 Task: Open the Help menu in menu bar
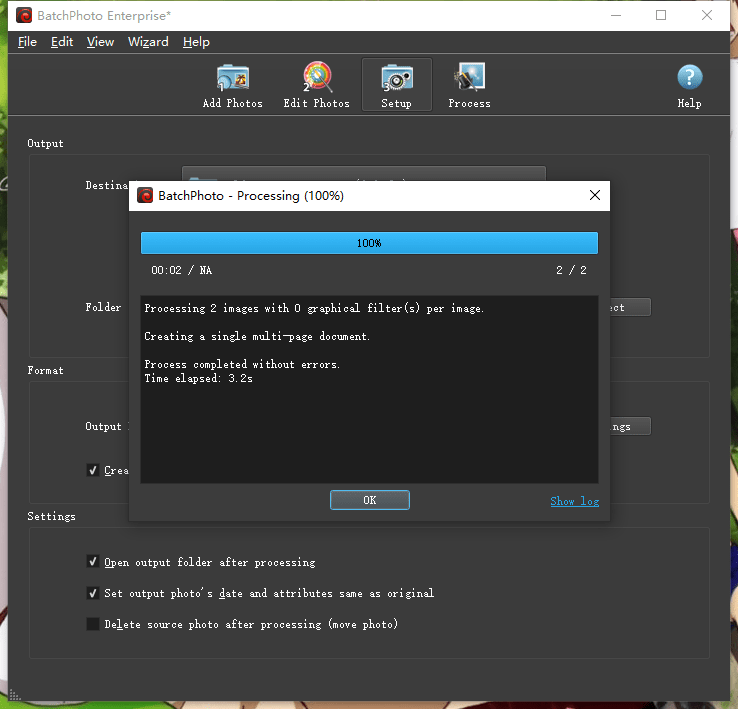(196, 42)
